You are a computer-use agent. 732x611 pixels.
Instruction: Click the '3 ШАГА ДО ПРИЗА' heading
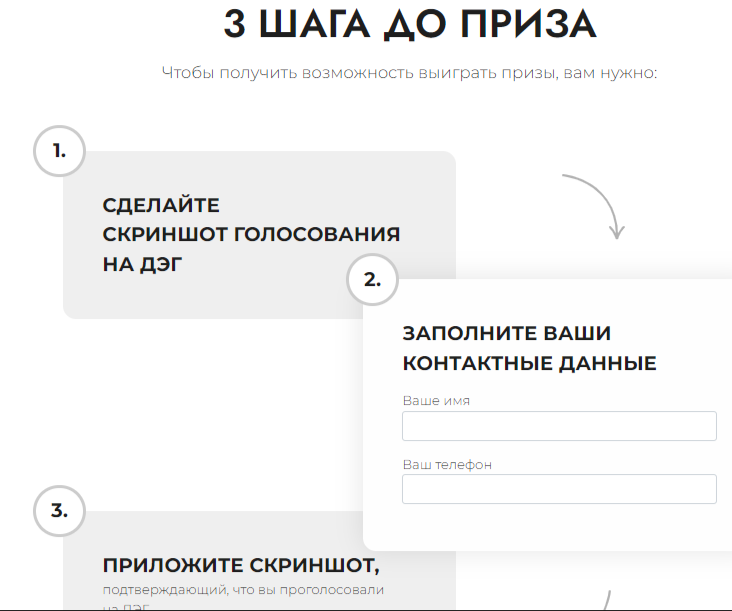coord(410,24)
